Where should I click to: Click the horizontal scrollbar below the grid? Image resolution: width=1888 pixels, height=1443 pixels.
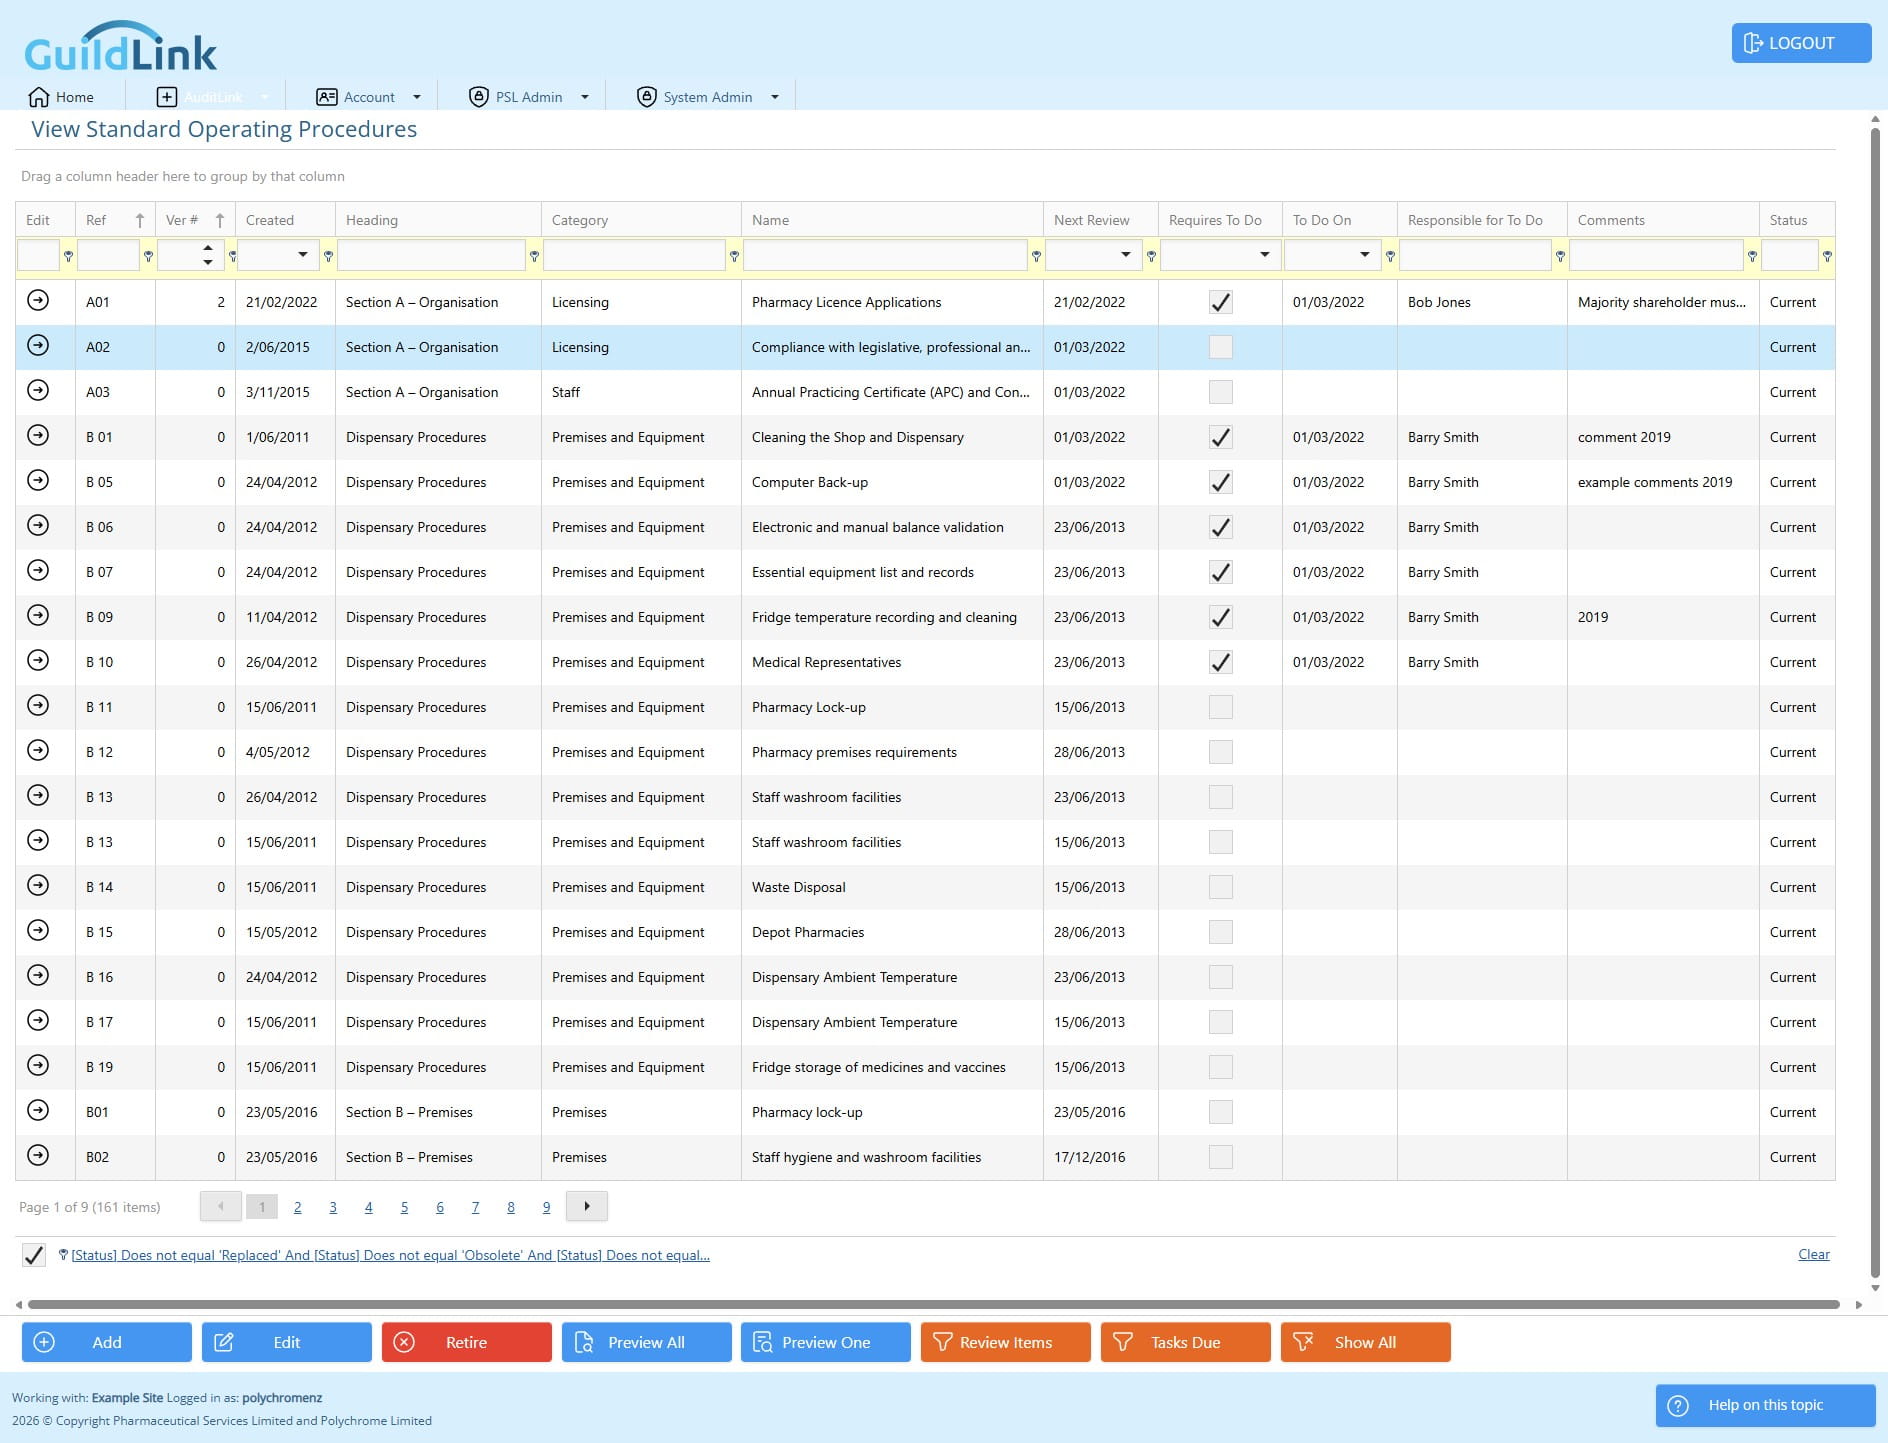click(x=933, y=1304)
